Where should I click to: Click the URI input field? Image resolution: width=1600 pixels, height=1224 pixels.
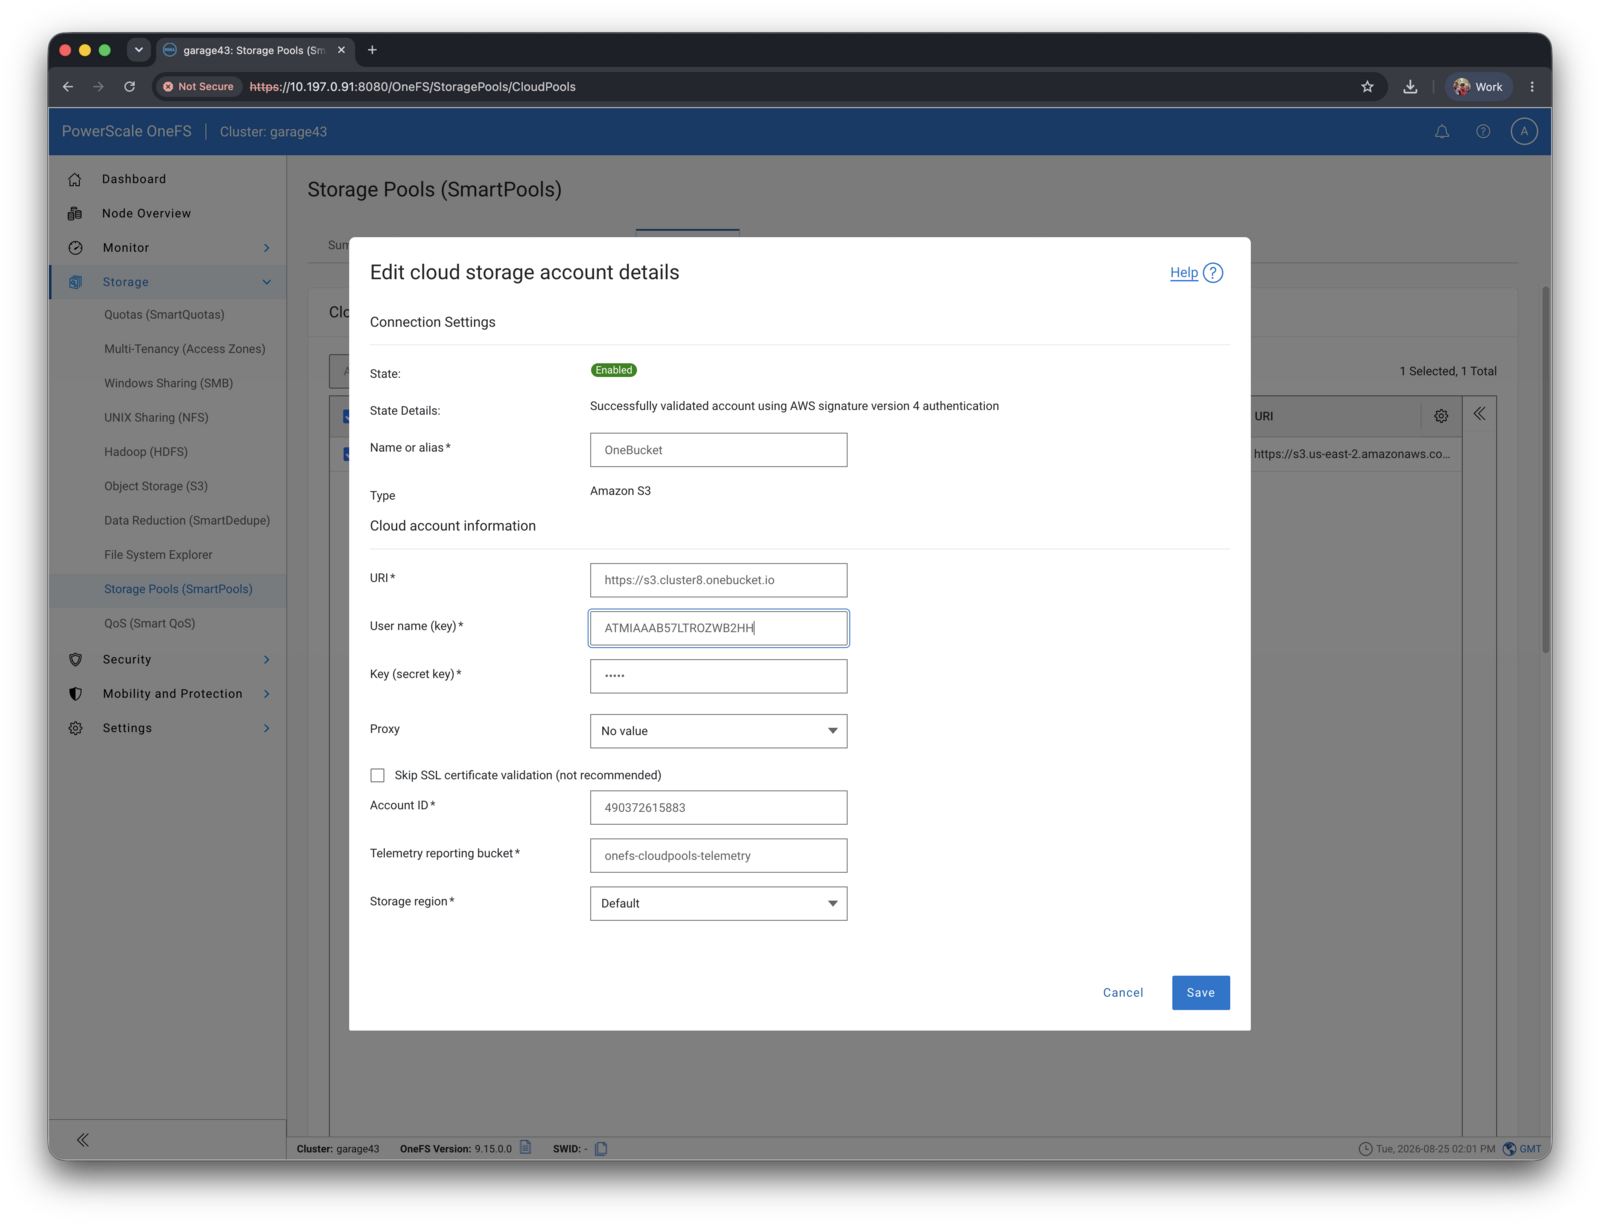[718, 580]
